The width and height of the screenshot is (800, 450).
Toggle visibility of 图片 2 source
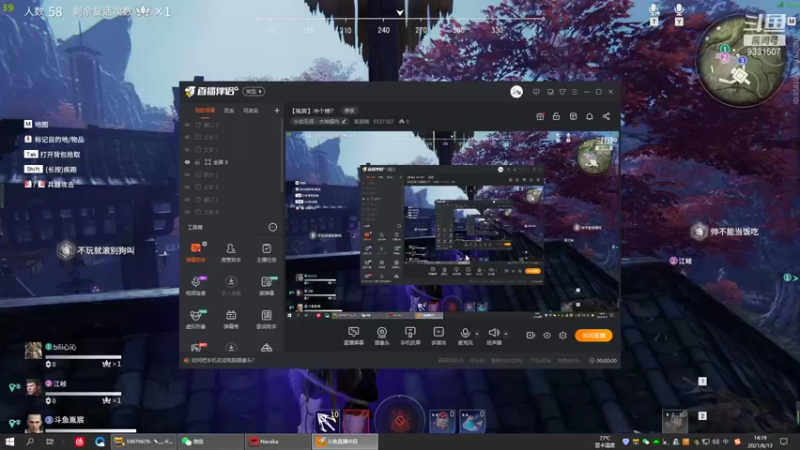(187, 174)
